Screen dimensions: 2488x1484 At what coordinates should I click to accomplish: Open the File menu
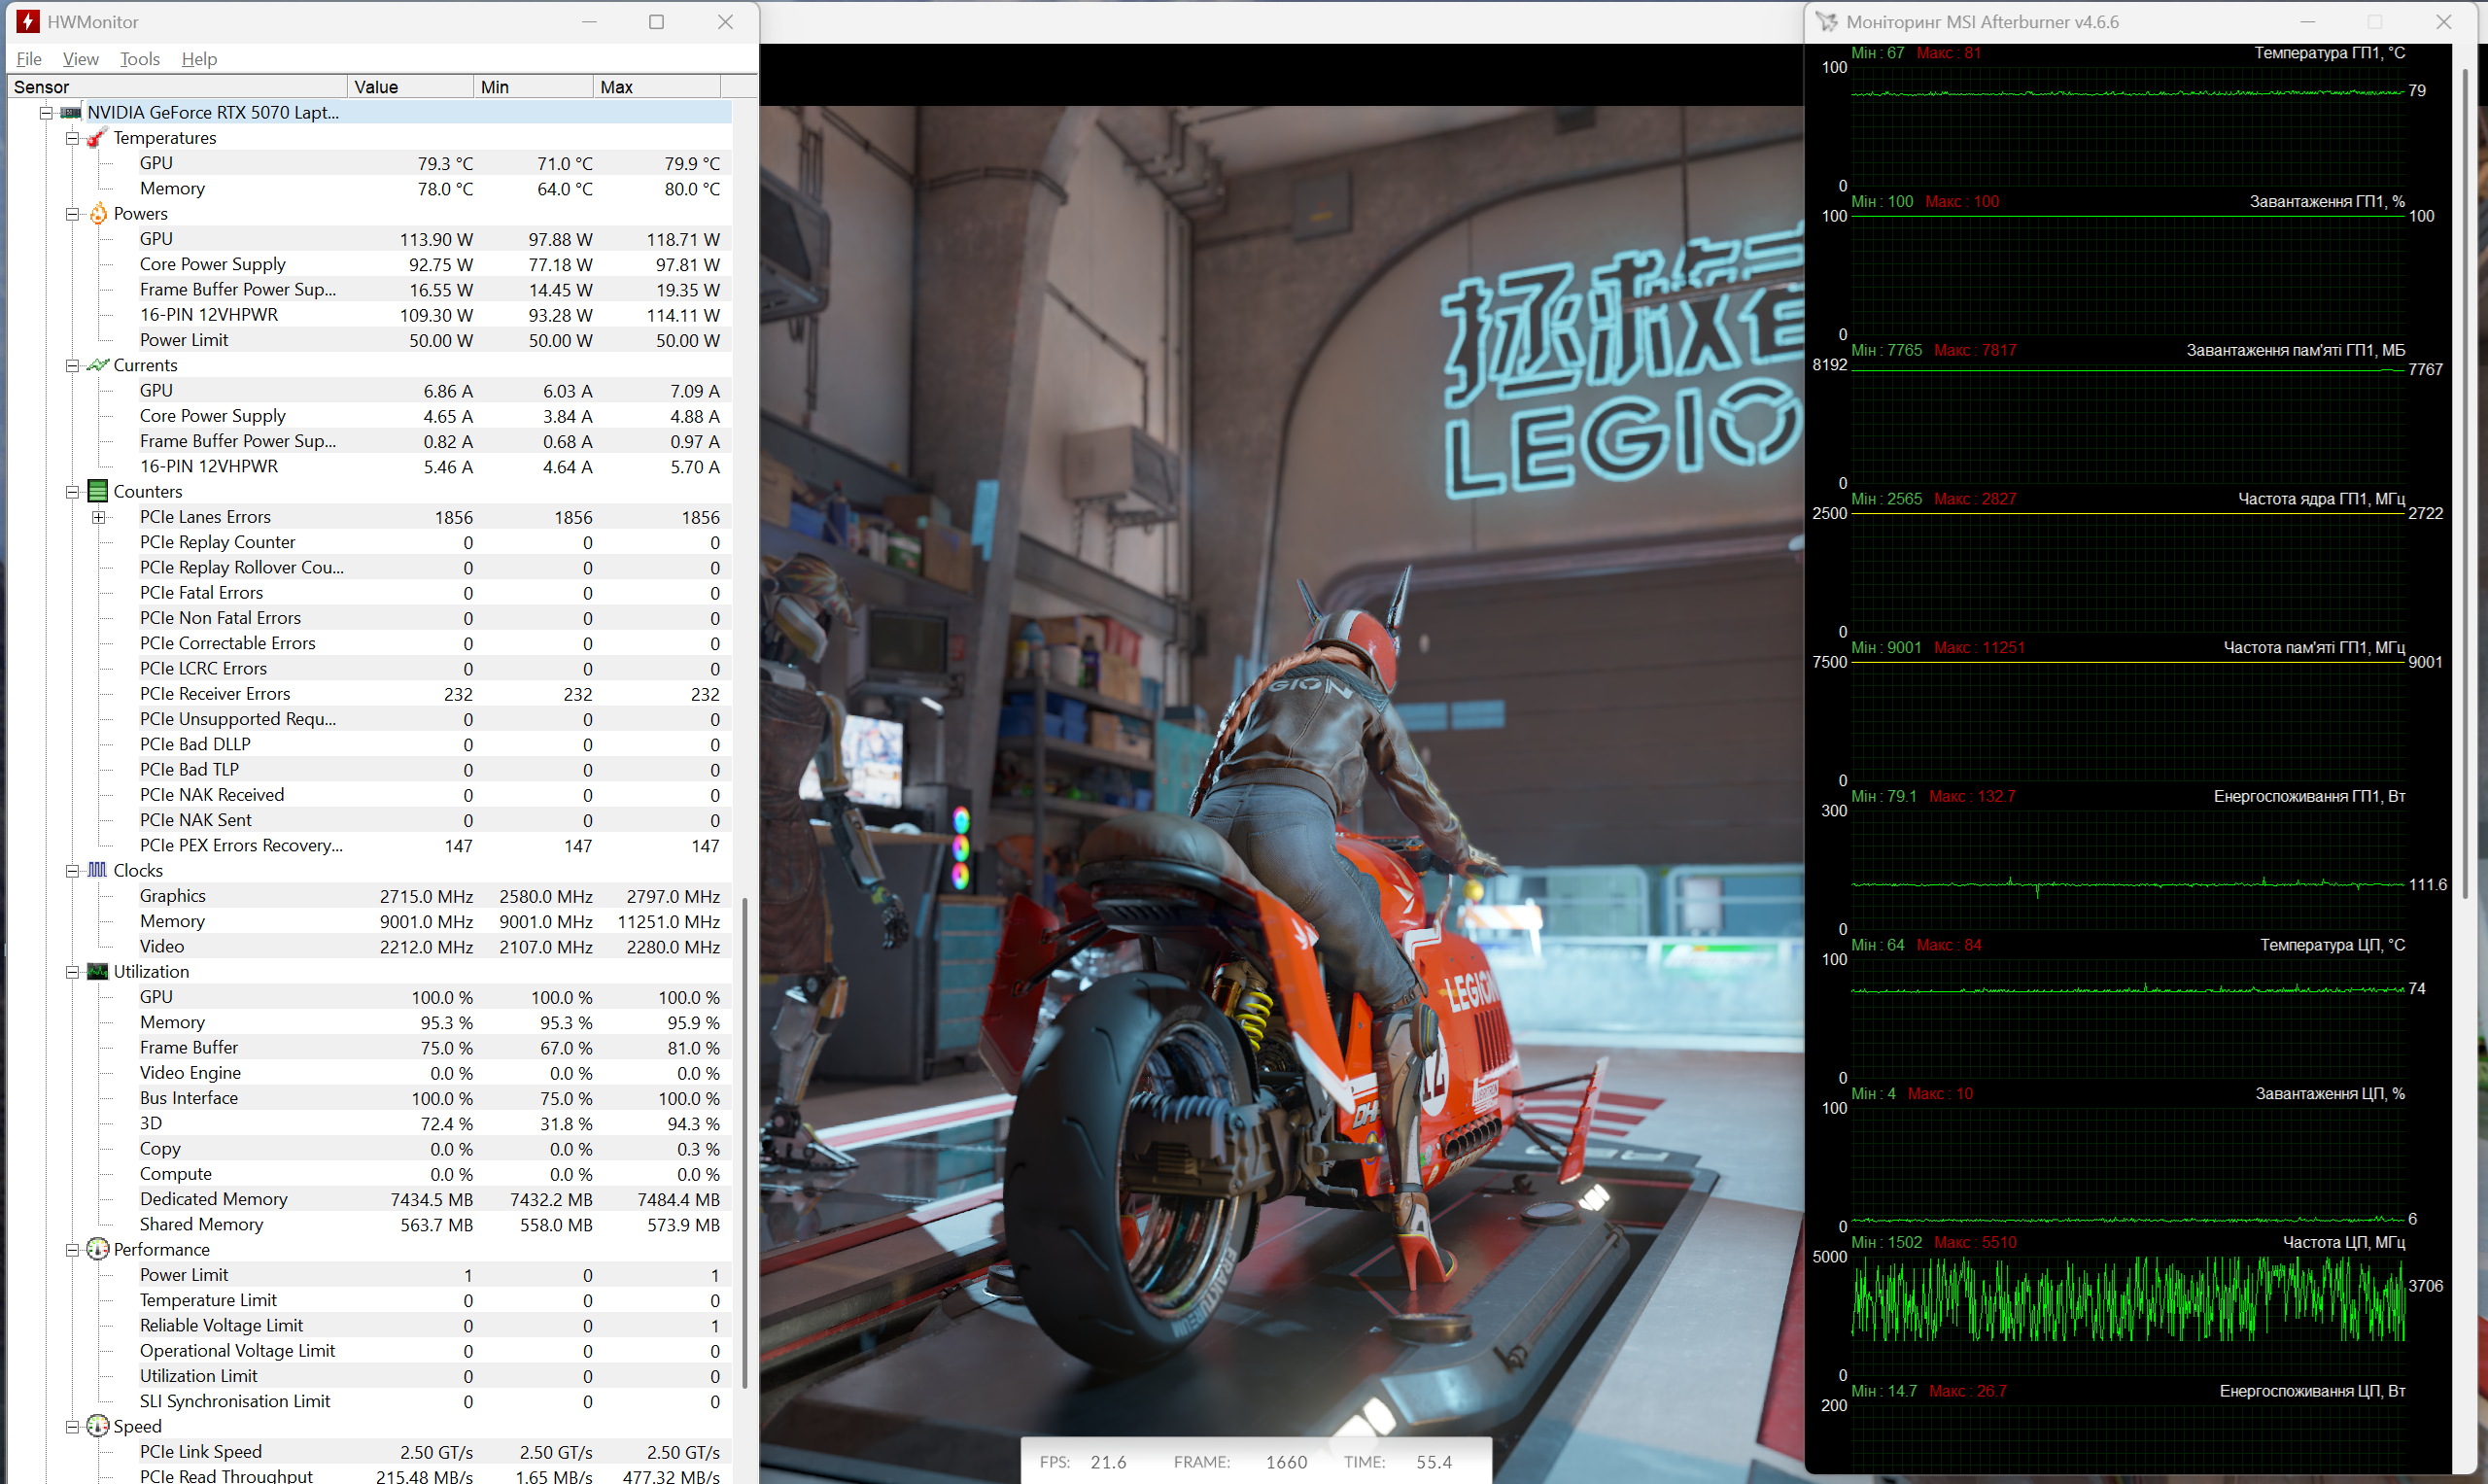pos(29,59)
